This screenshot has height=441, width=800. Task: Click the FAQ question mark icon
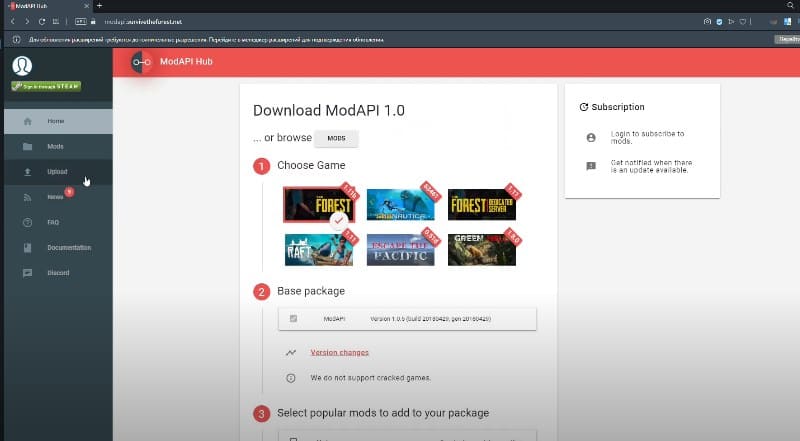pyautogui.click(x=28, y=223)
